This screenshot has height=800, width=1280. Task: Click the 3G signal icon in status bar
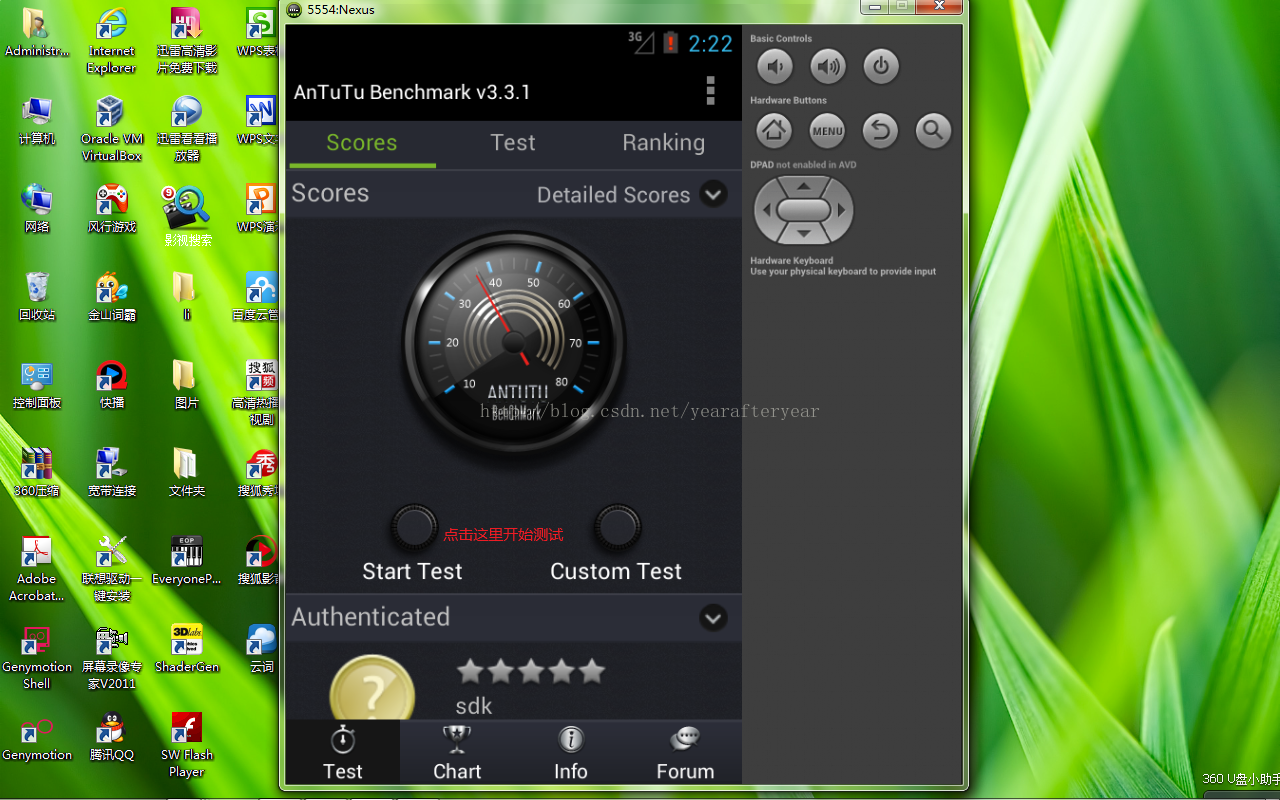coord(641,42)
